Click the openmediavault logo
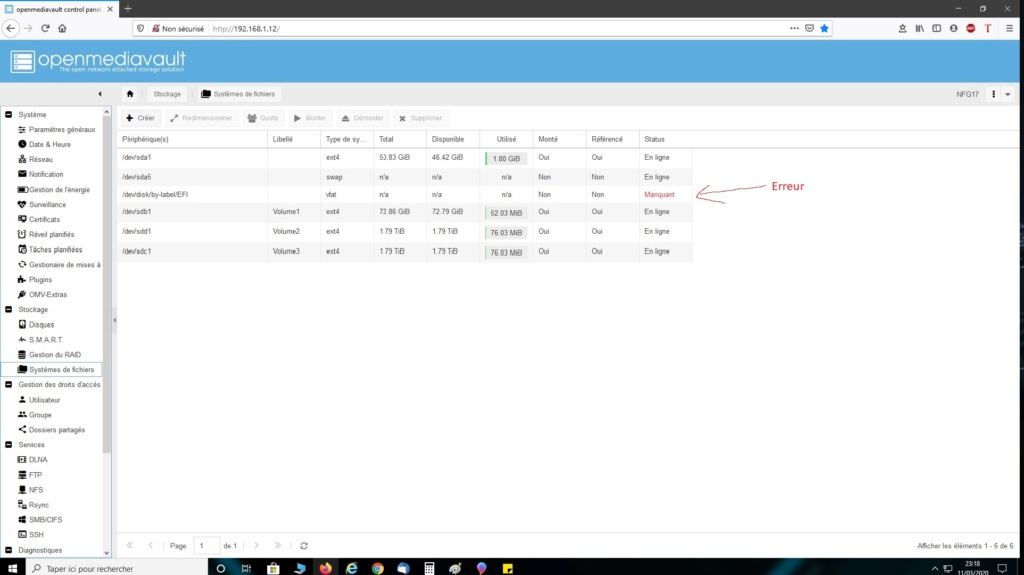Viewport: 1024px width, 575px height. click(x=98, y=61)
